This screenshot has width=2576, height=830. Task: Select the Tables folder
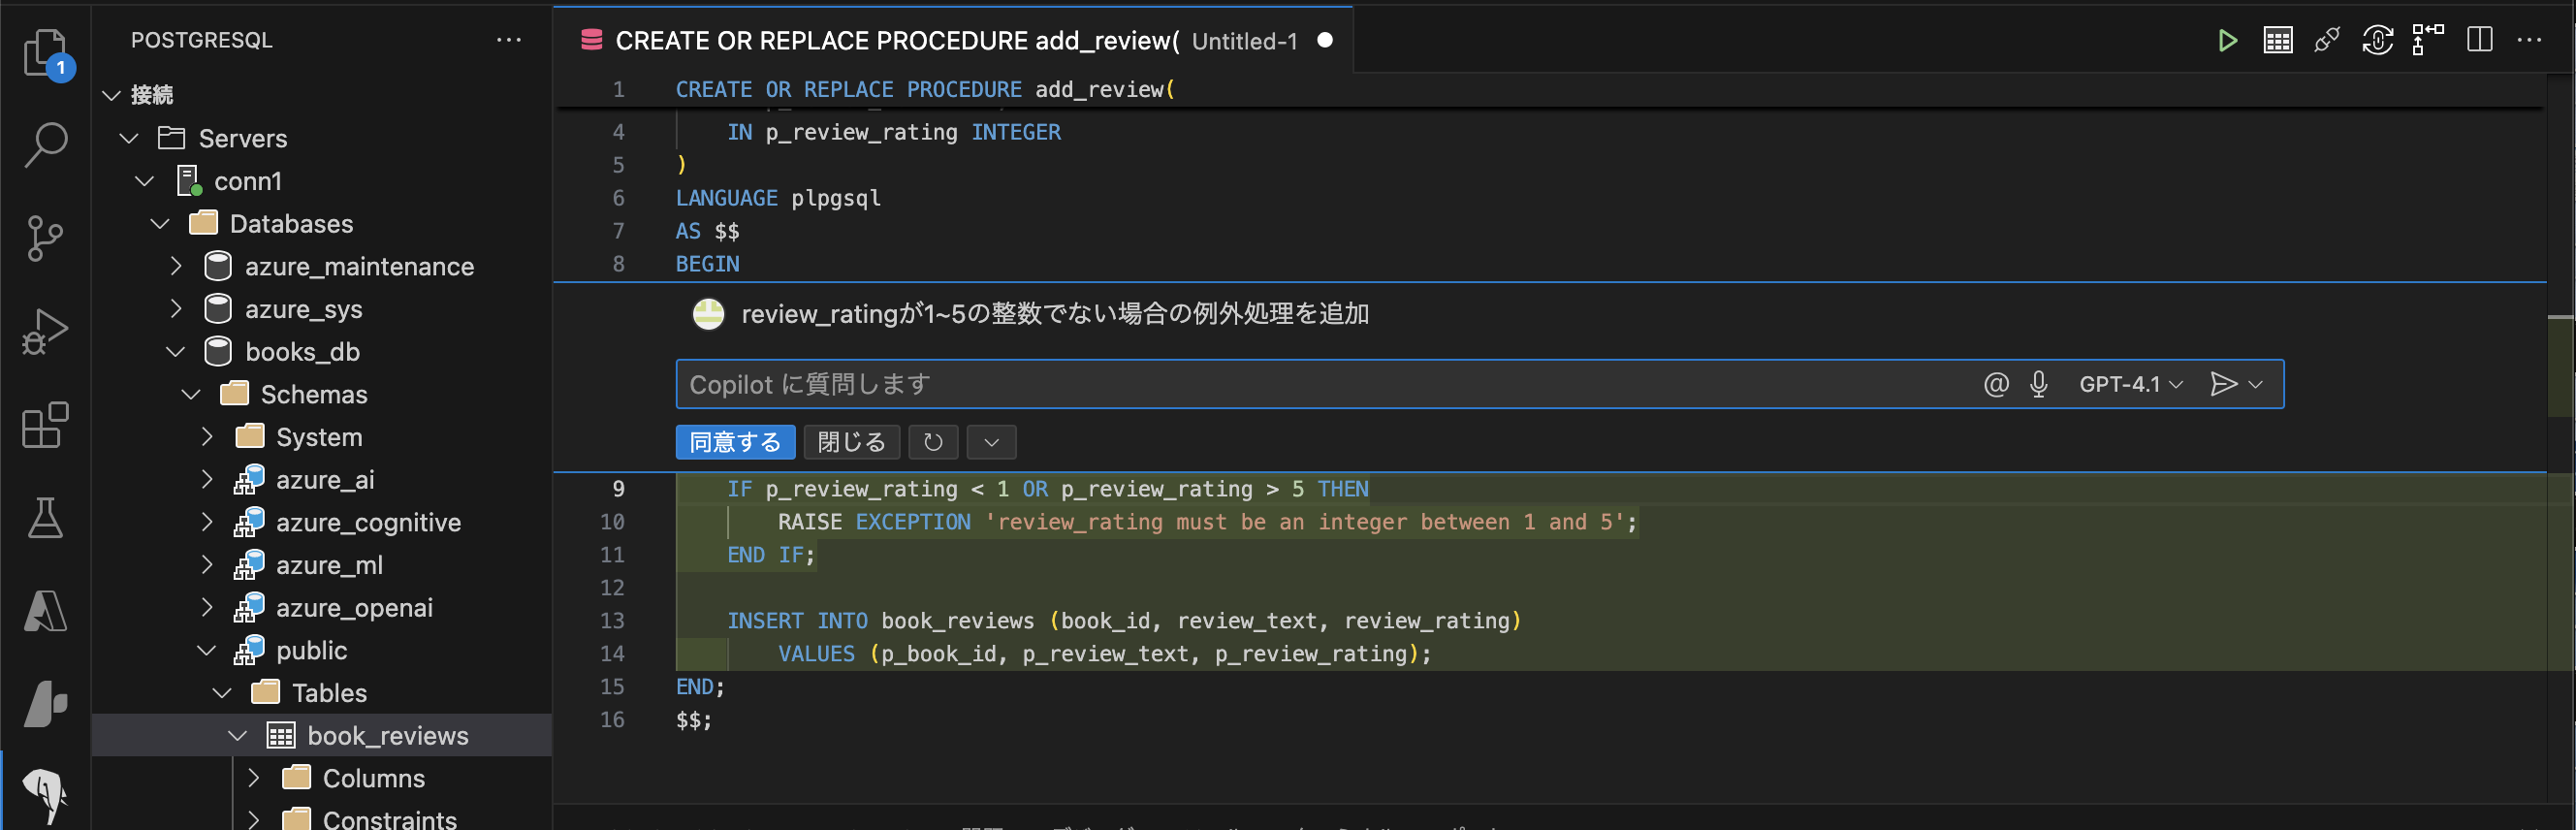[x=329, y=693]
